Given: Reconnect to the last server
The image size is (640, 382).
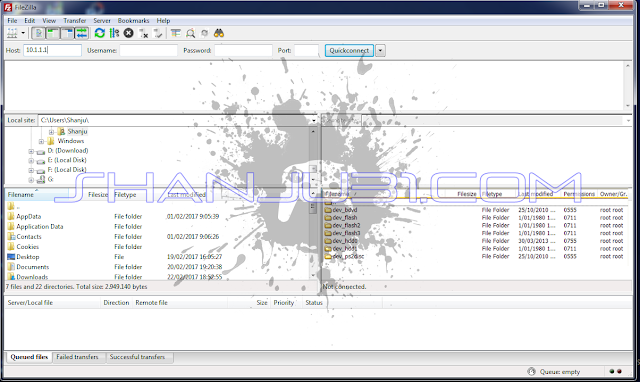Looking at the screenshot, I should point(158,33).
